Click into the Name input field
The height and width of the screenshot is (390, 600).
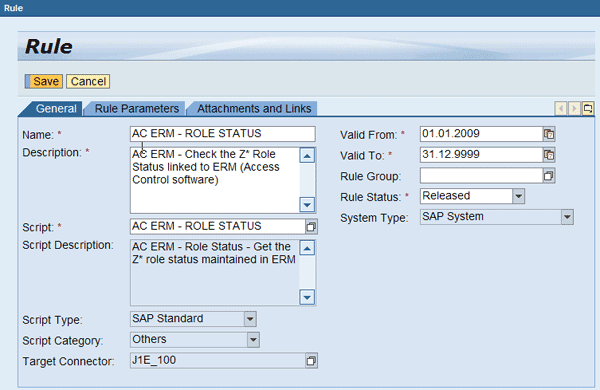tap(223, 134)
